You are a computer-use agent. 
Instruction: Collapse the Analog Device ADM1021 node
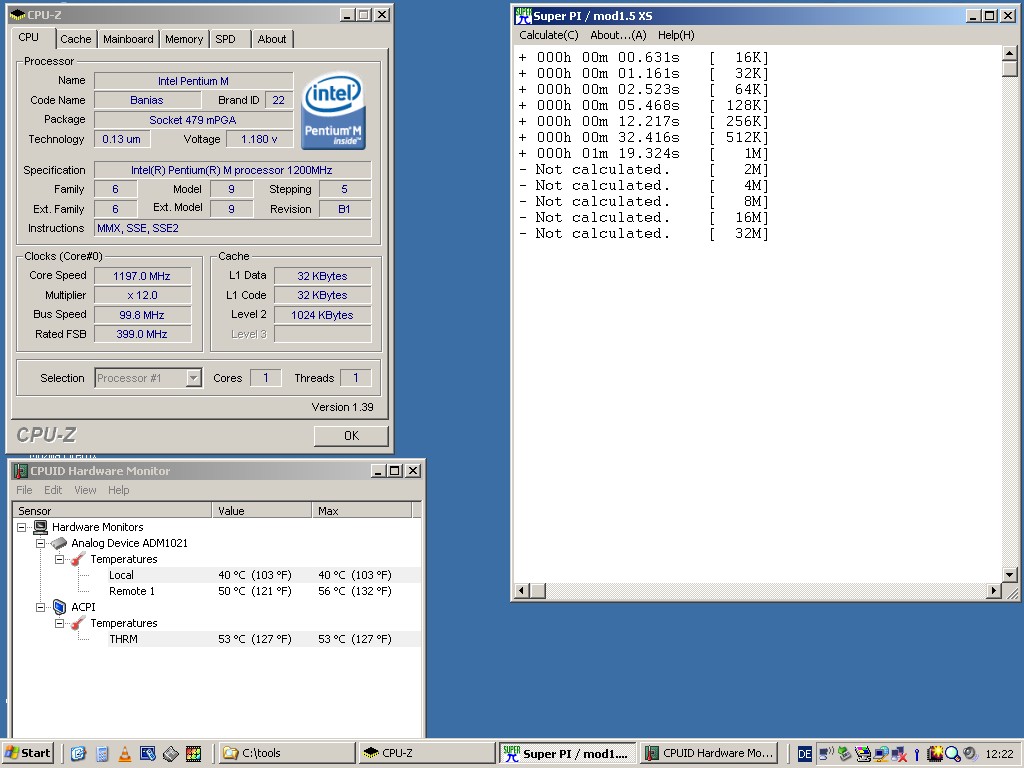pyautogui.click(x=40, y=543)
